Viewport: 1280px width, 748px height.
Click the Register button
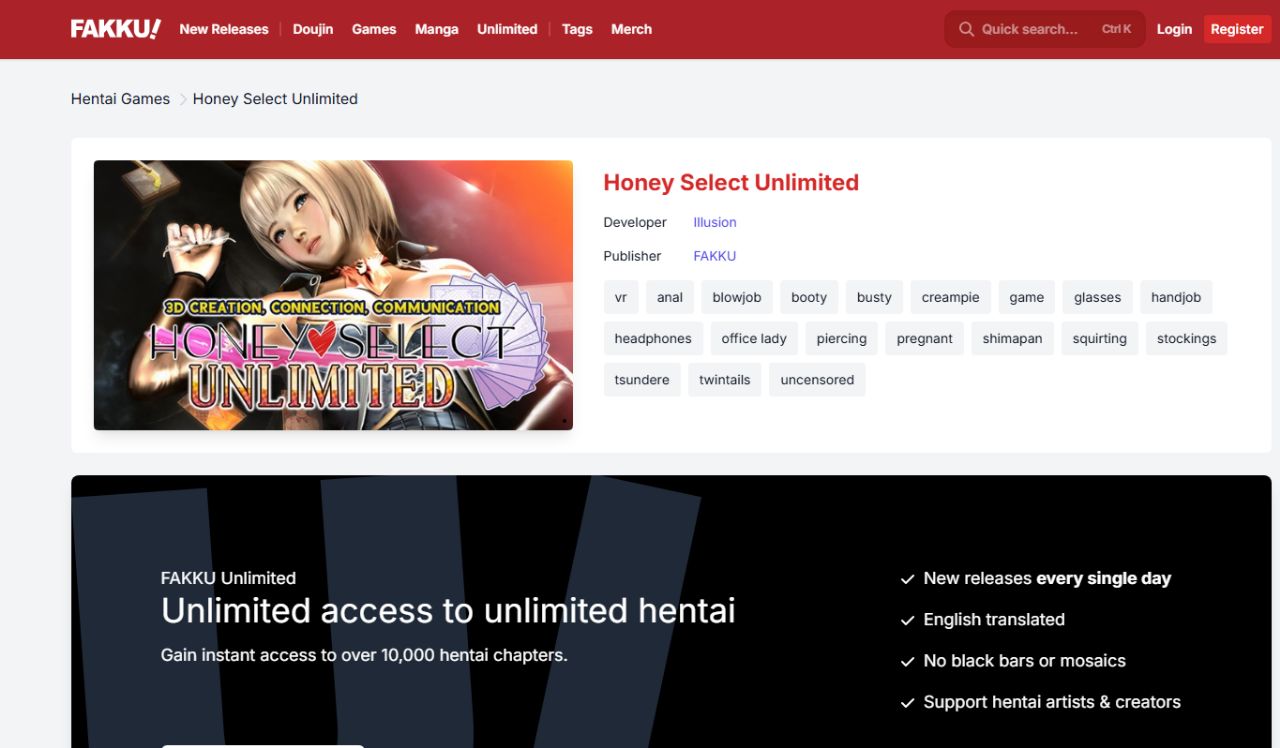click(1237, 29)
